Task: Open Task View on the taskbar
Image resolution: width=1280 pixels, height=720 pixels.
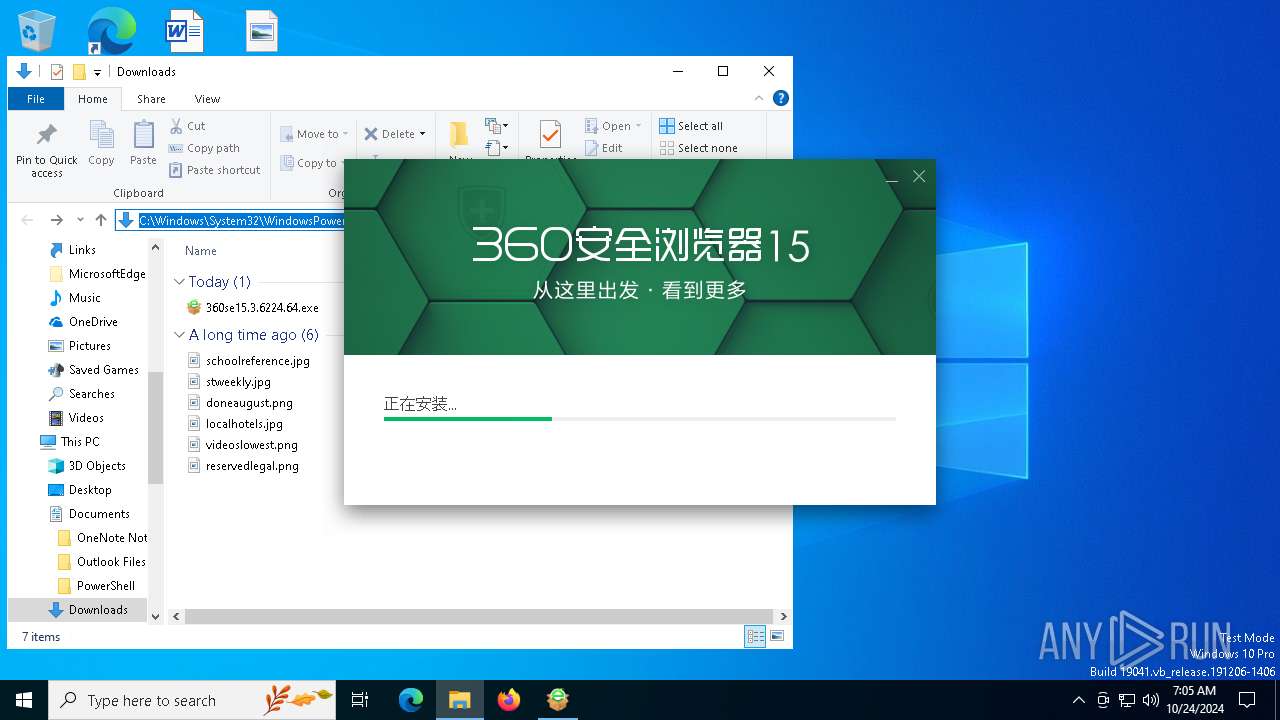Action: point(360,700)
